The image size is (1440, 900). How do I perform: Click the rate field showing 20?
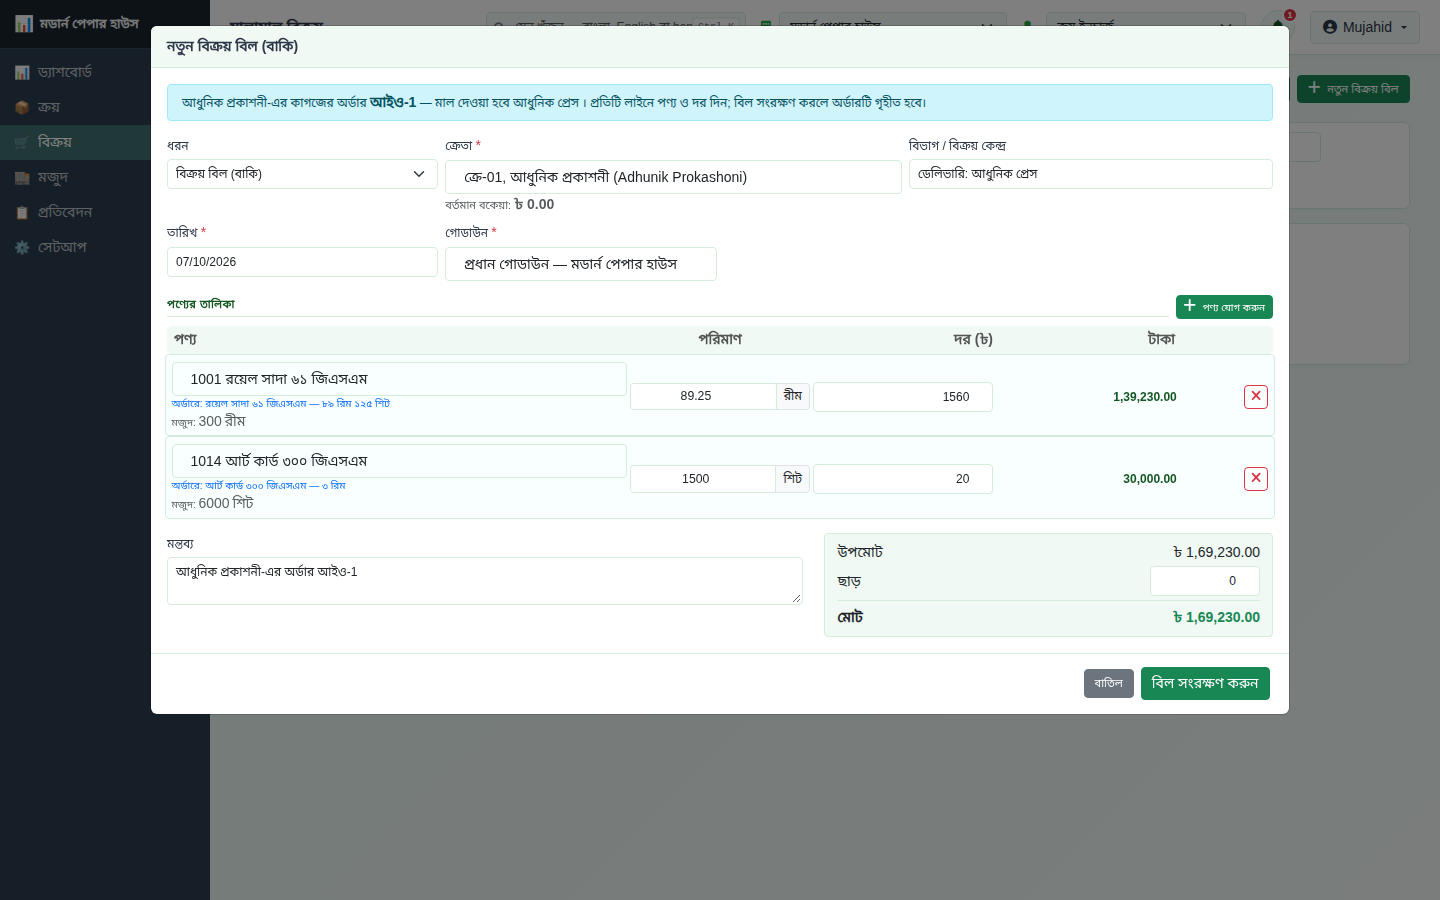click(903, 479)
